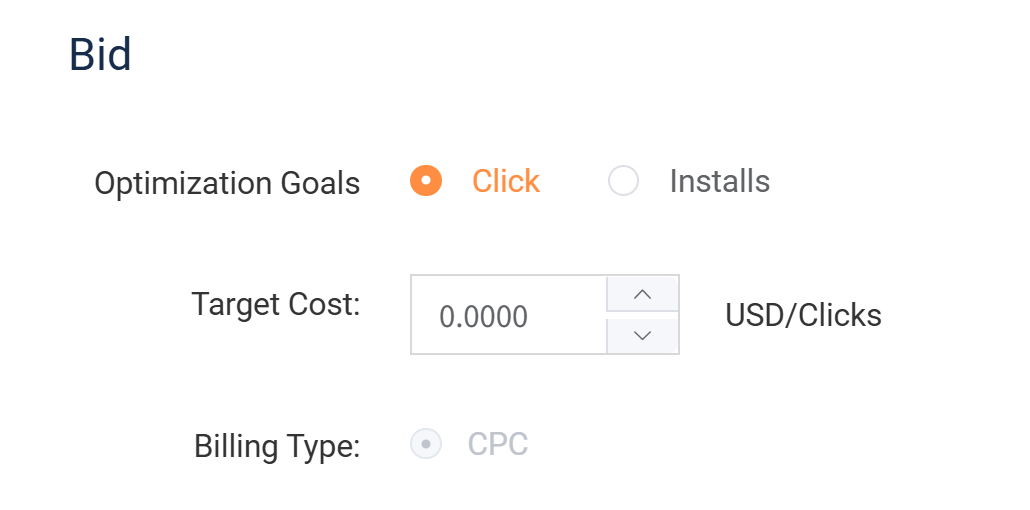Click the orange "Click" option label
This screenshot has height=510, width=1030.
point(505,181)
